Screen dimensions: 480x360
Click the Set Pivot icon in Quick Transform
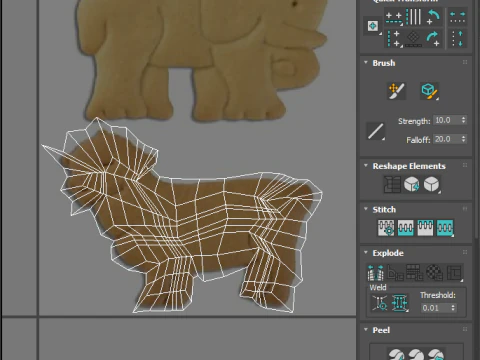coord(373,26)
